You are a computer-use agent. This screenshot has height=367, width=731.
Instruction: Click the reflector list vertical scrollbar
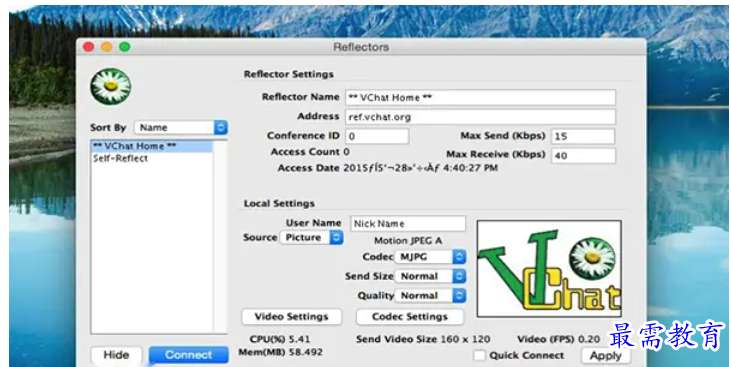coord(220,236)
